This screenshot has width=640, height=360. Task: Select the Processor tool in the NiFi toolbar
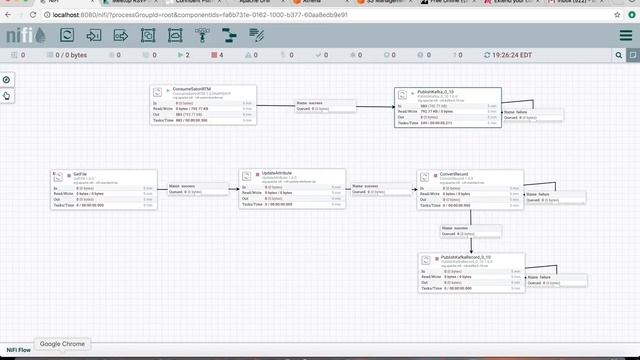tap(67, 35)
